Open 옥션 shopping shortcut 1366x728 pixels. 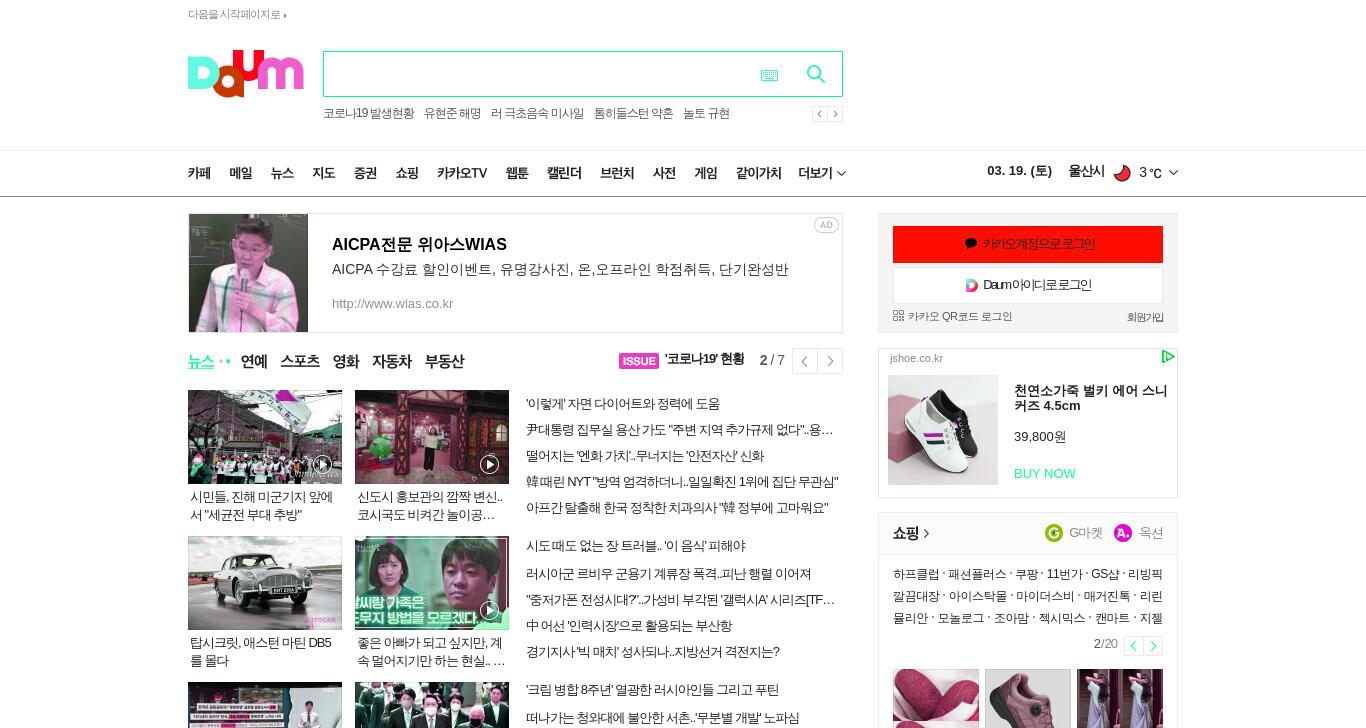1139,533
